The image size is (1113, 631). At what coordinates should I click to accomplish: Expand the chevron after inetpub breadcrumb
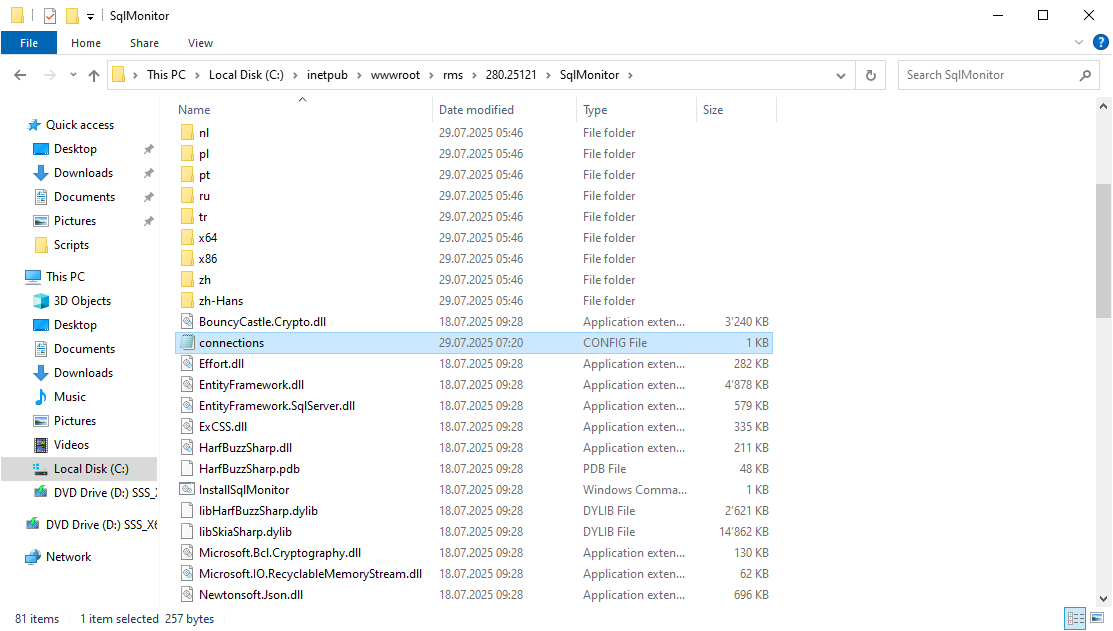coord(359,75)
